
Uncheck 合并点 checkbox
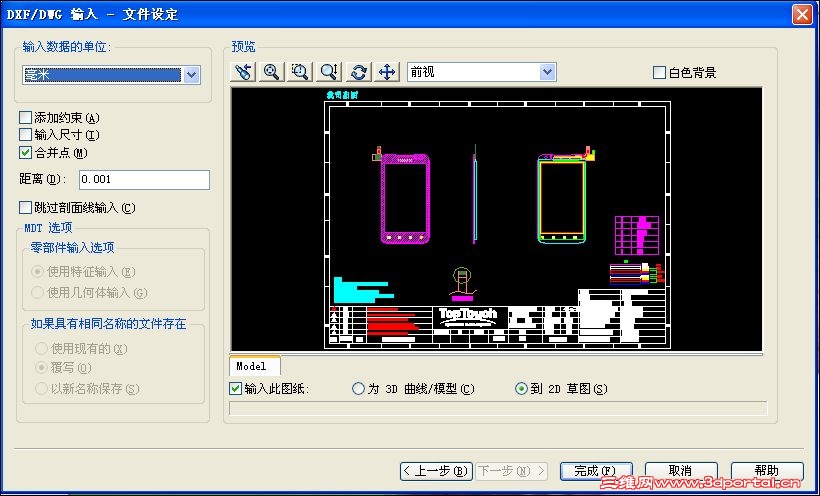pyautogui.click(x=25, y=152)
